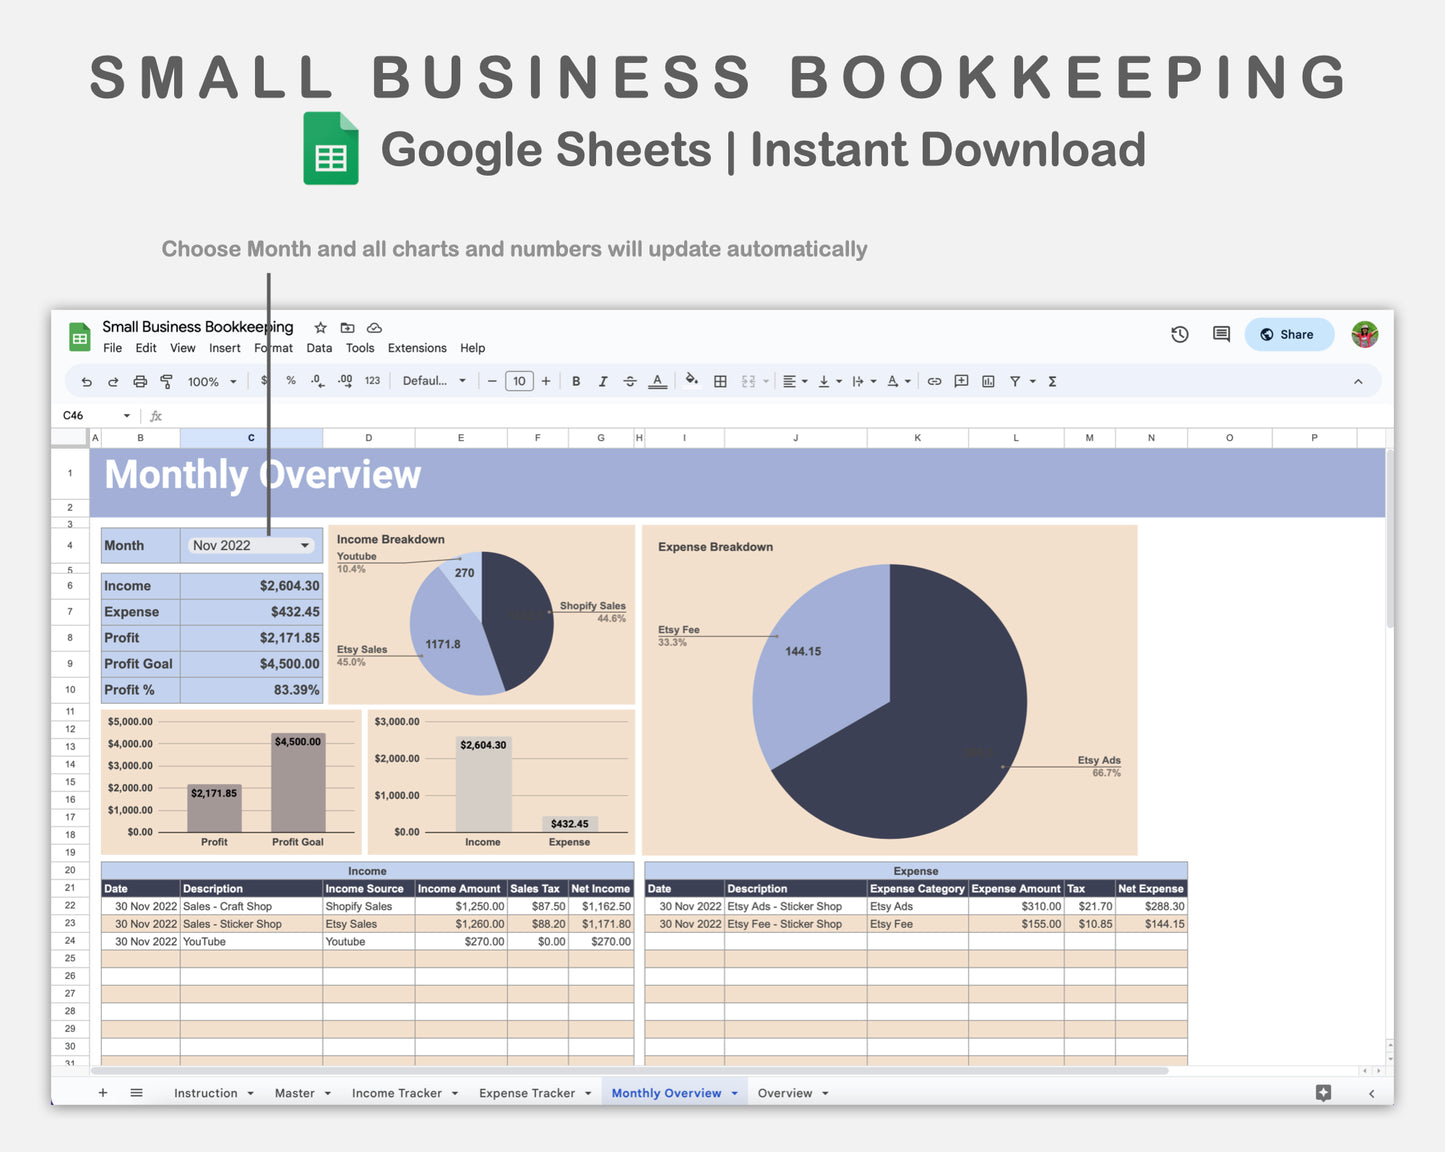Viewport: 1445px width, 1152px height.
Task: Select the merge cells icon
Action: point(748,381)
